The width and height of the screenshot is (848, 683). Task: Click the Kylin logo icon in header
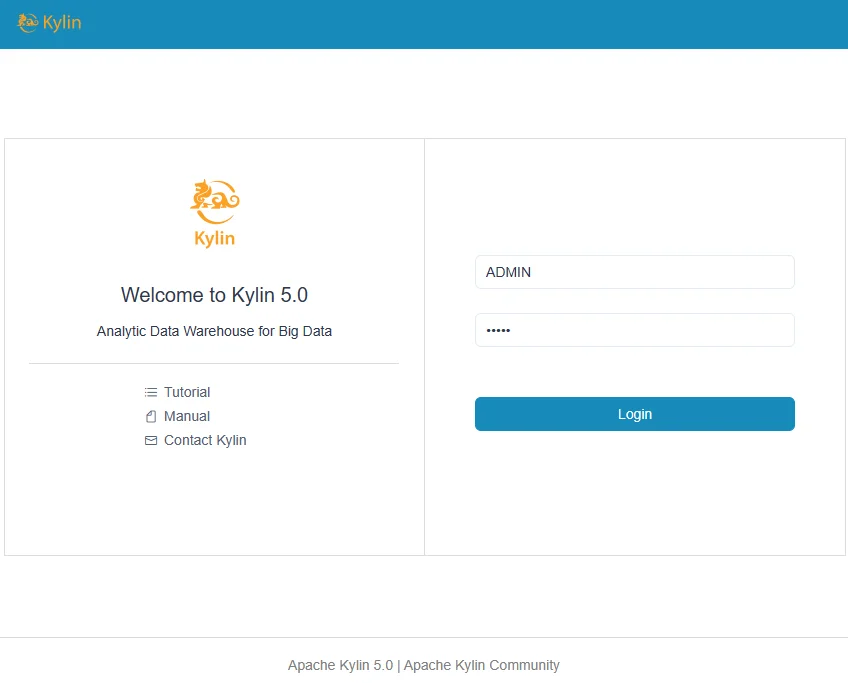28,23
